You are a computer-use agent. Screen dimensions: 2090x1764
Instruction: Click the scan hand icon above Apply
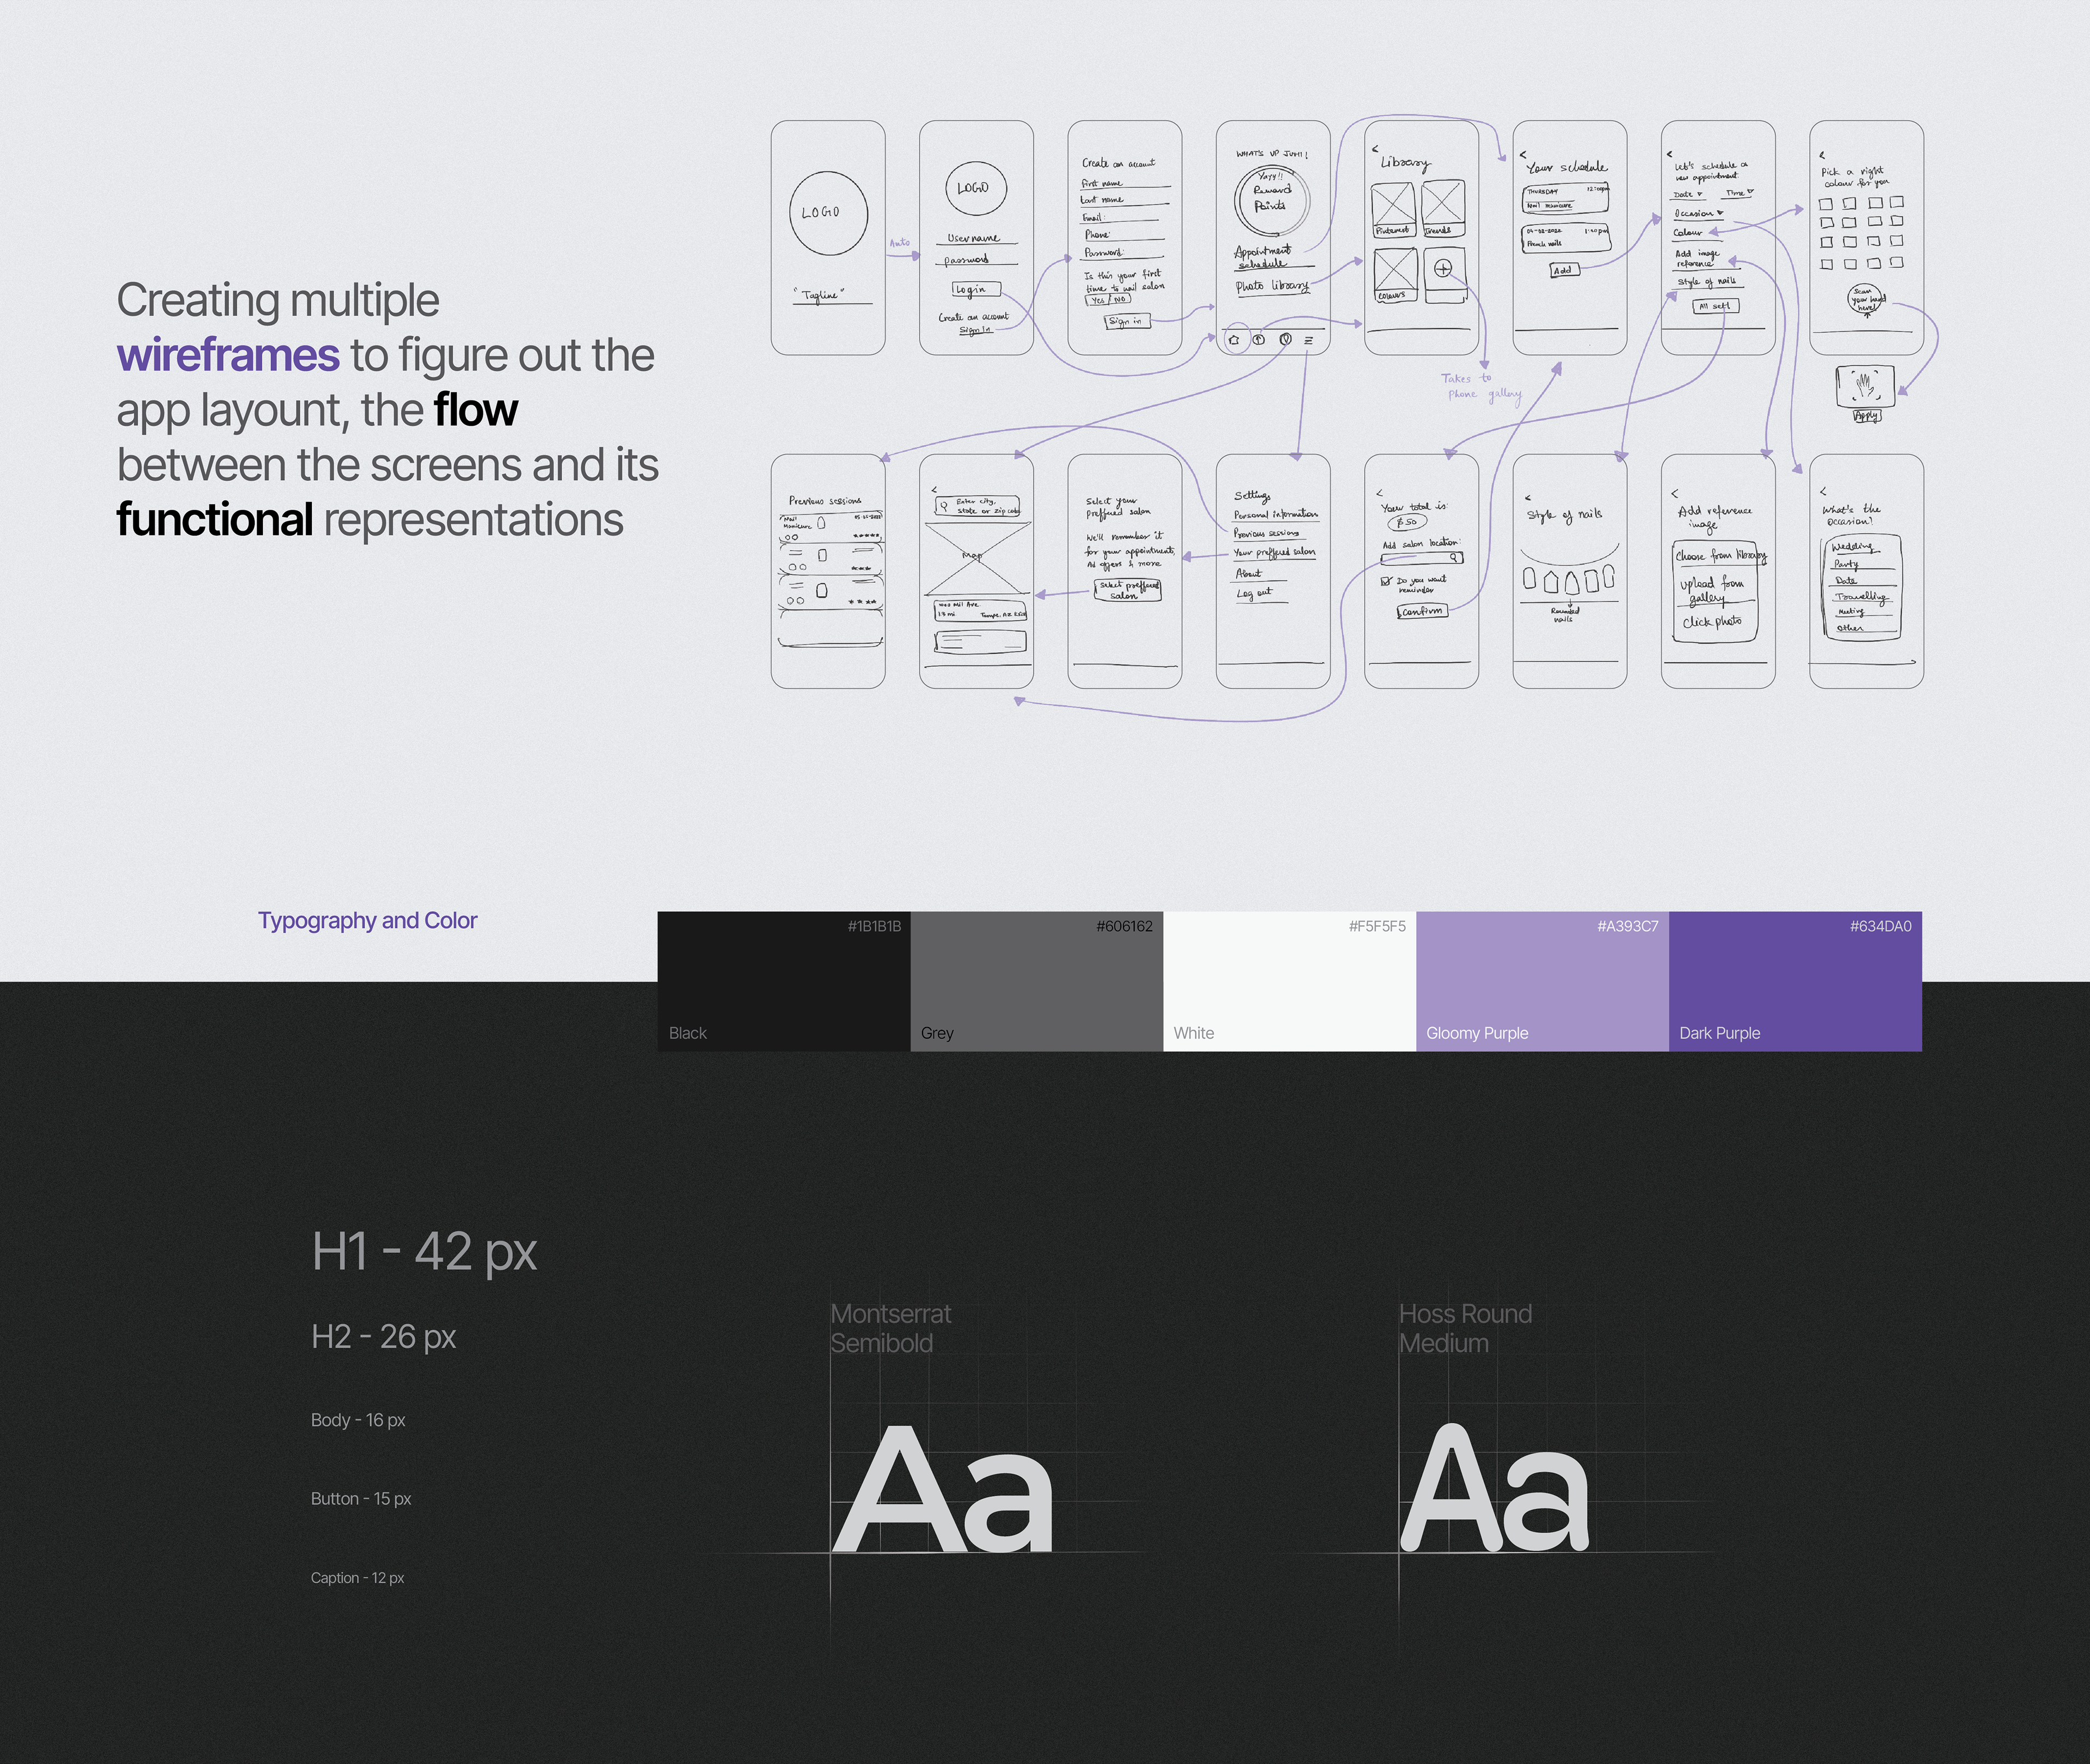[x=1864, y=385]
